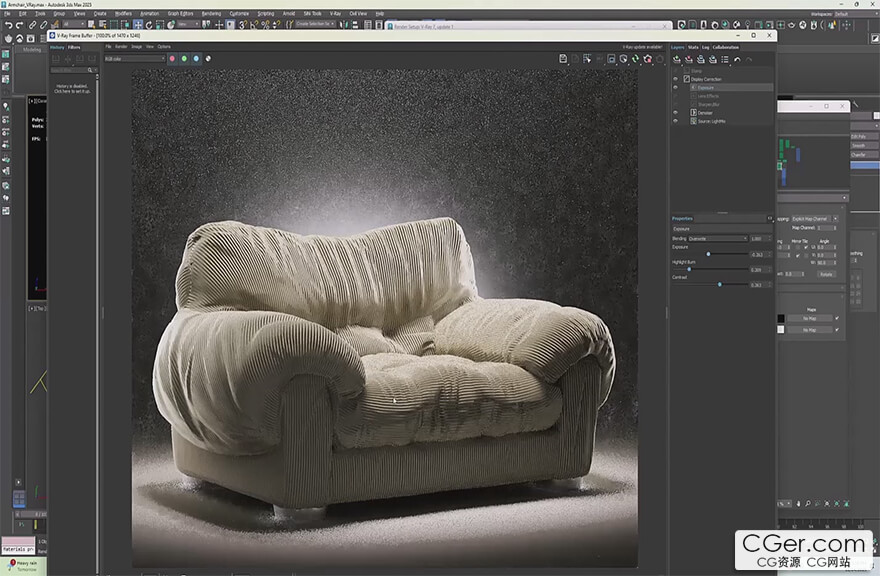
Task: Switch to the Stats tab
Action: tap(693, 47)
